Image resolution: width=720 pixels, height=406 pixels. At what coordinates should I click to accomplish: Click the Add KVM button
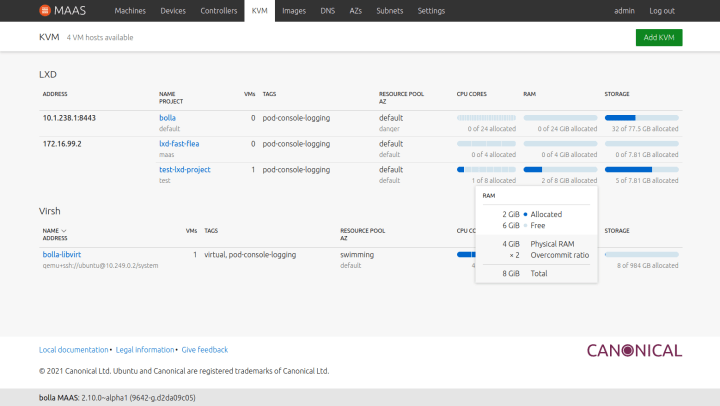click(659, 37)
